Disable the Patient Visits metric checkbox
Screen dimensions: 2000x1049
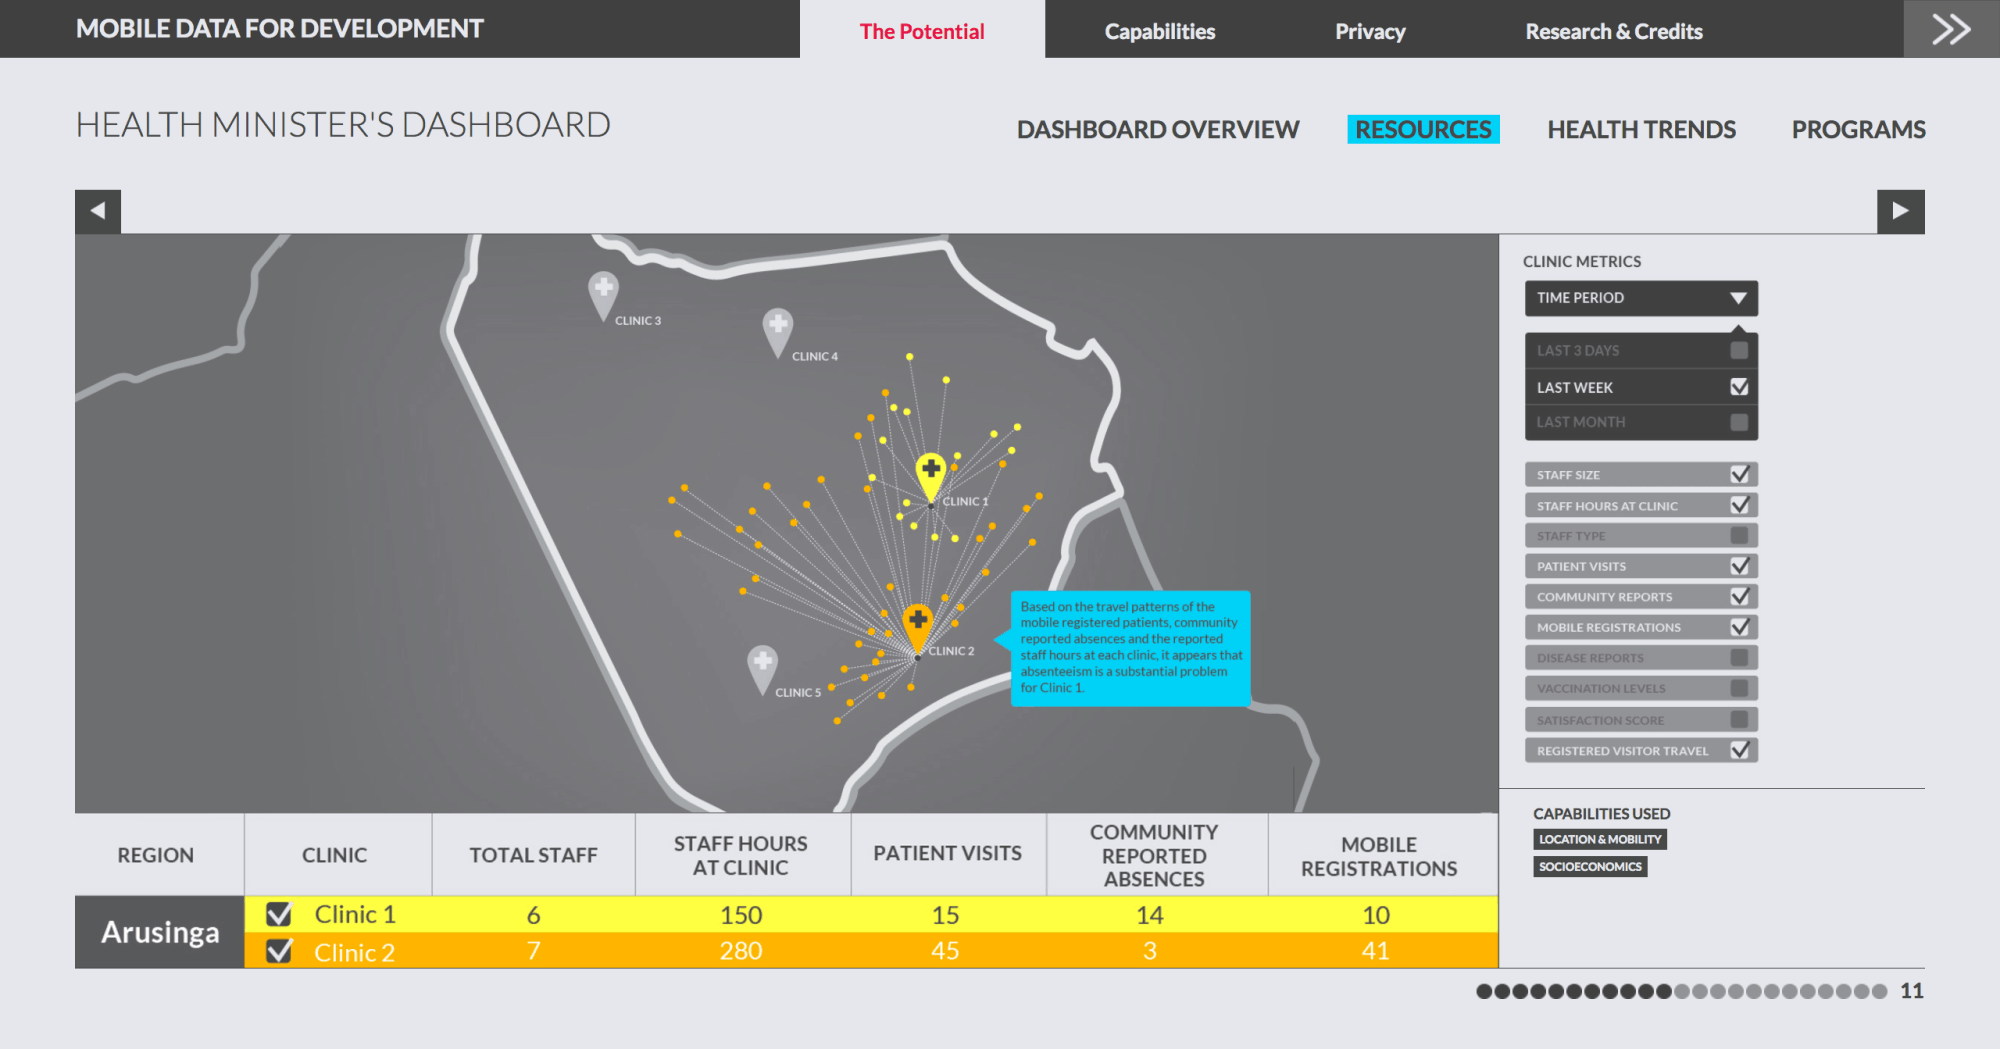pyautogui.click(x=1739, y=566)
